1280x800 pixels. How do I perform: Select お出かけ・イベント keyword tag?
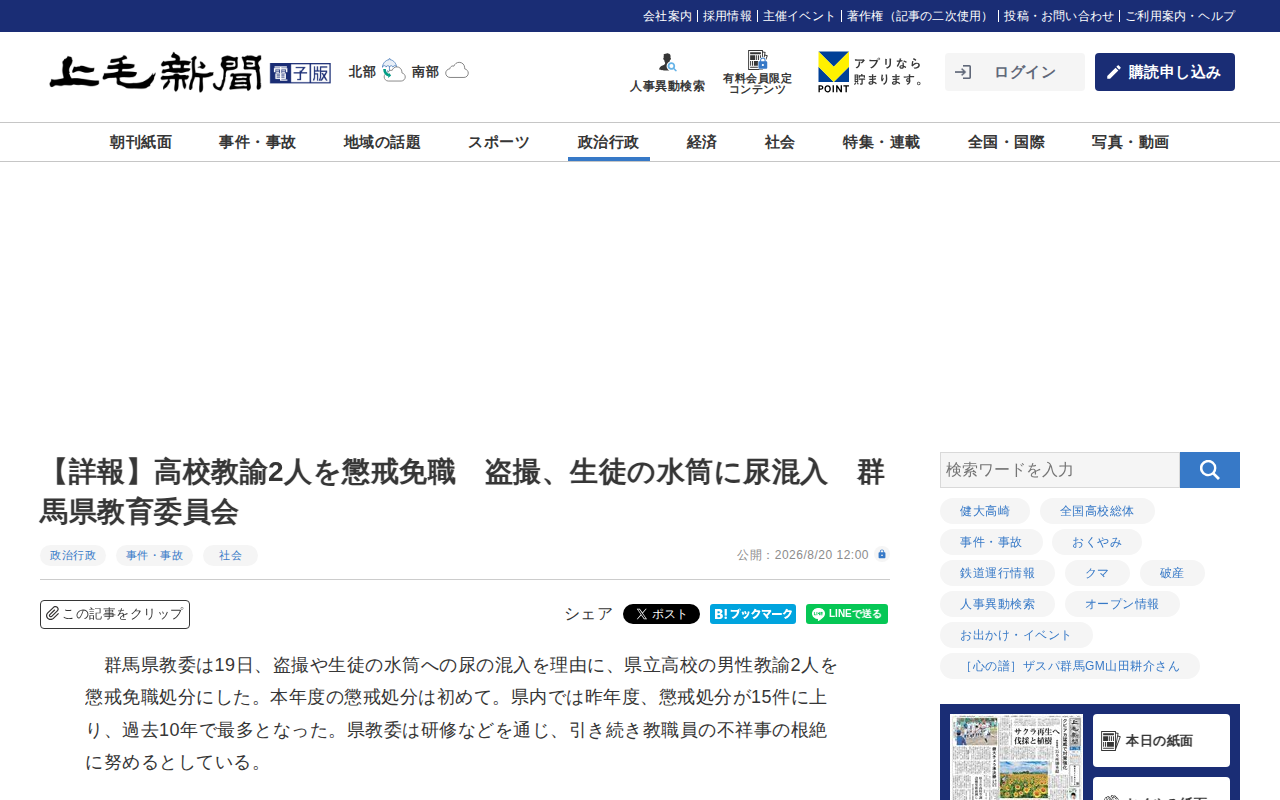[1016, 635]
